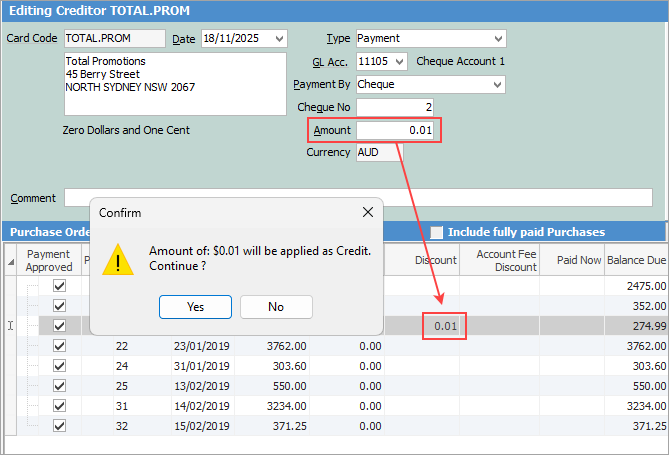Click Yes in the Confirm dialog
669x455 pixels.
[195, 307]
